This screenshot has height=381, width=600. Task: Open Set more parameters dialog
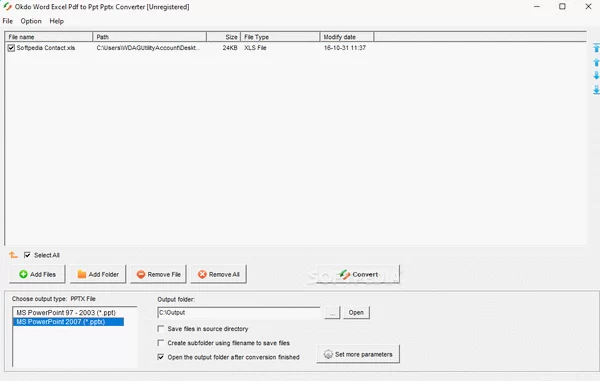358,354
